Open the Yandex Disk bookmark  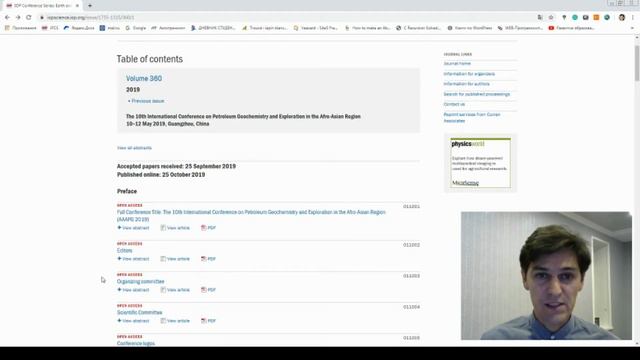pyautogui.click(x=79, y=28)
